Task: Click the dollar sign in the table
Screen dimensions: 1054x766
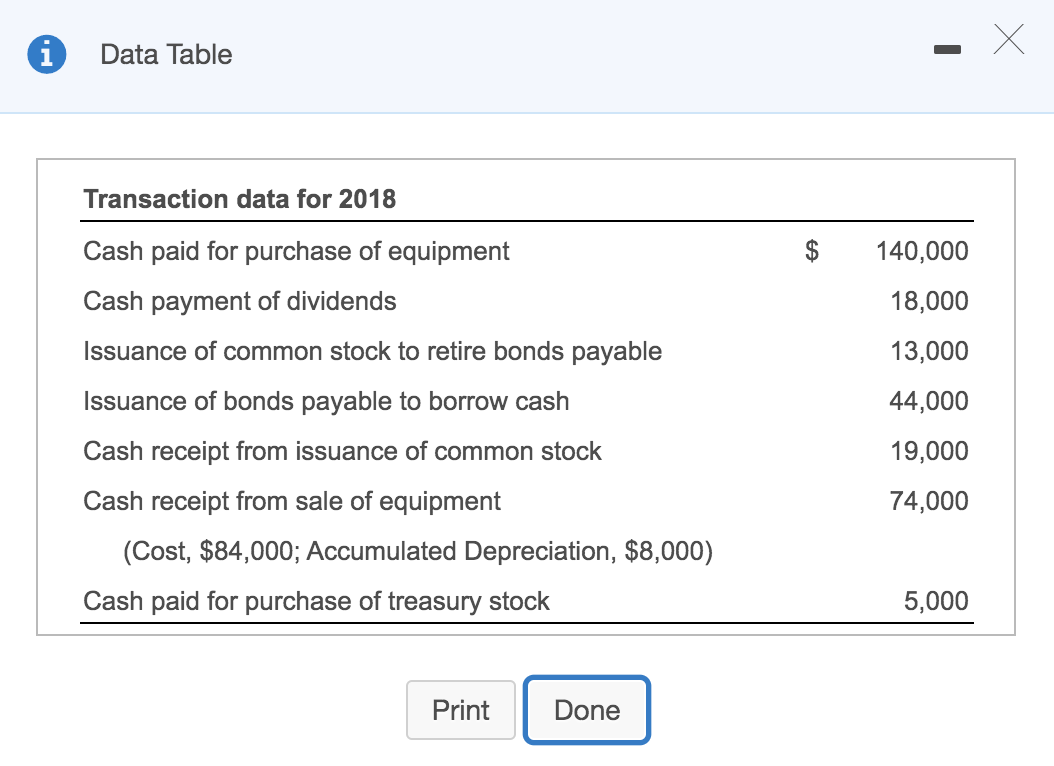Action: click(x=811, y=251)
